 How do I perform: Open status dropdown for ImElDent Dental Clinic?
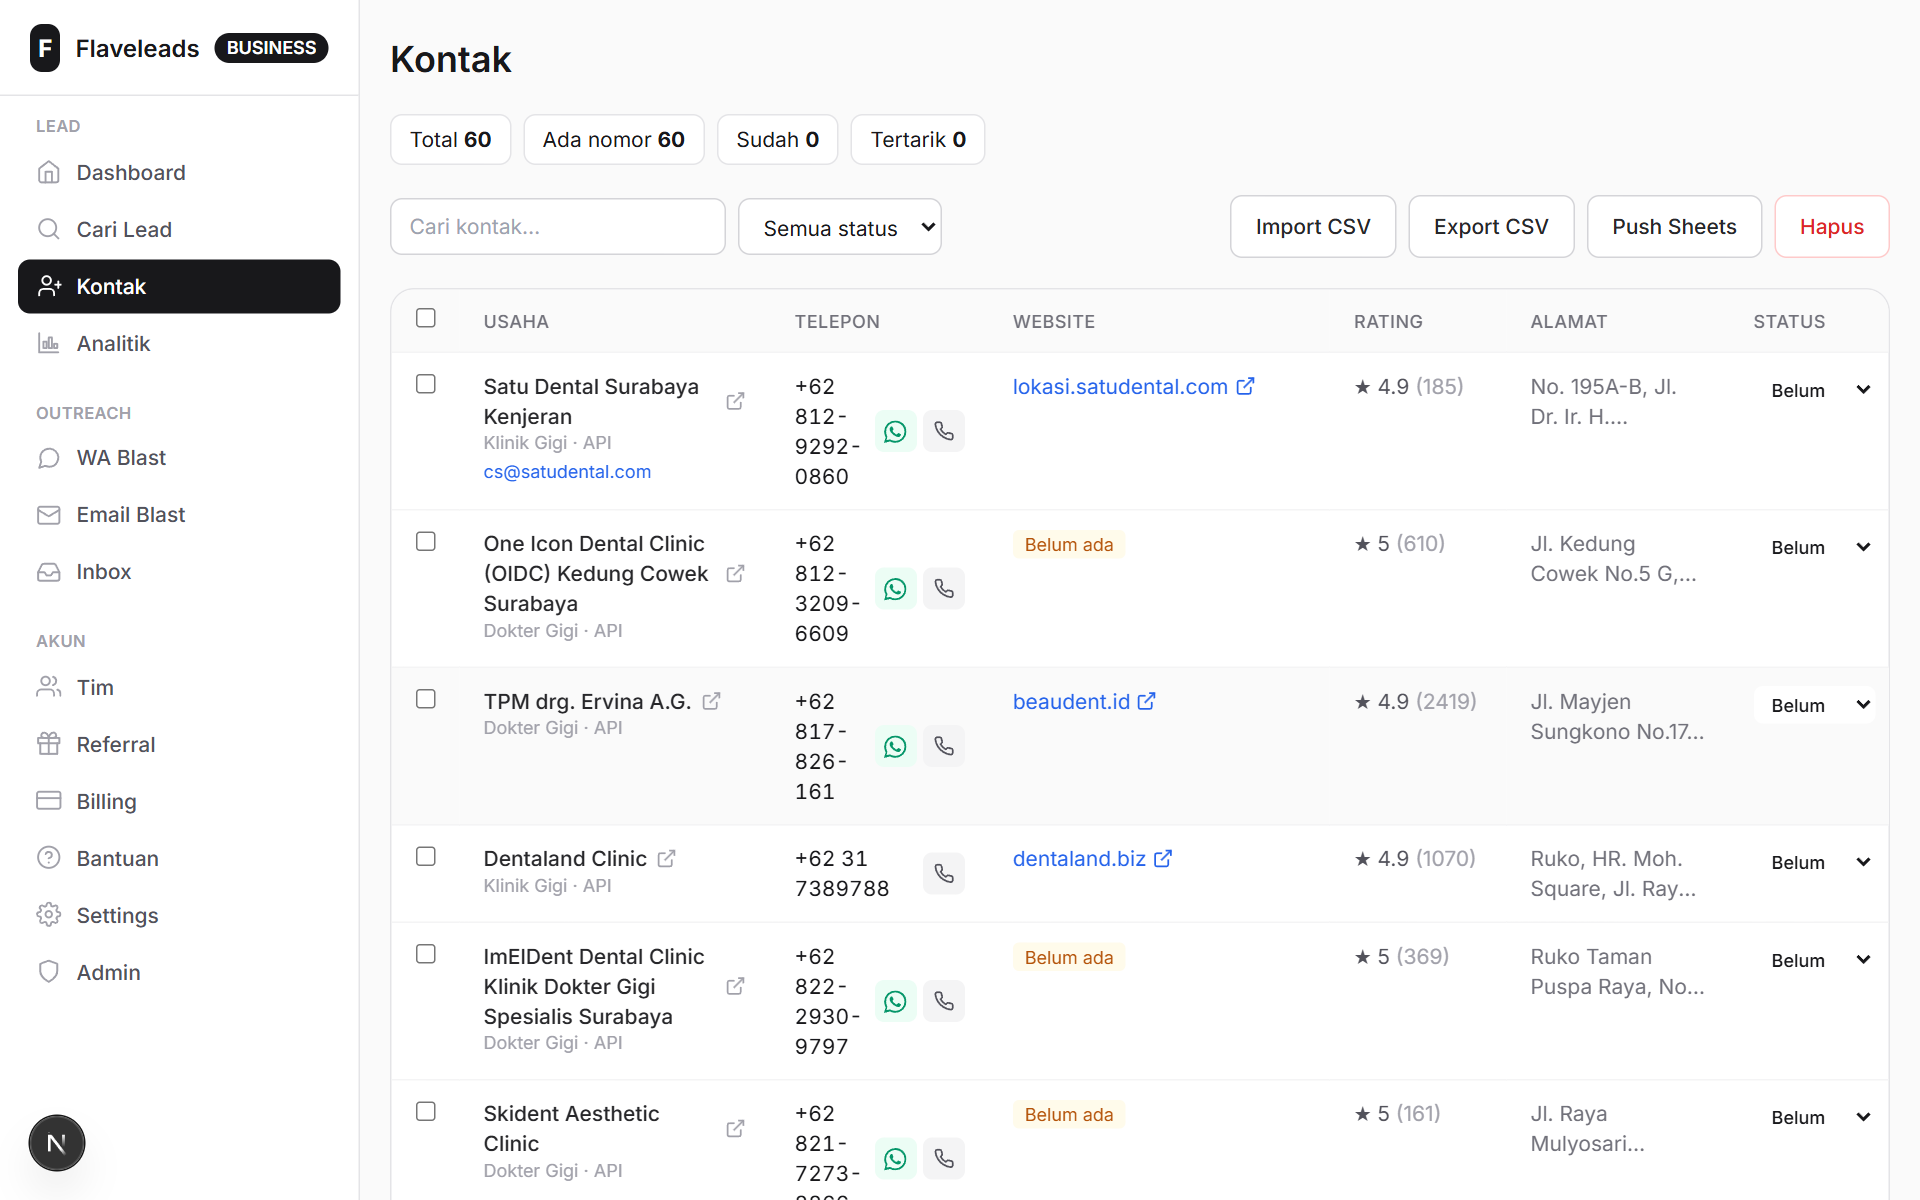[1815, 960]
